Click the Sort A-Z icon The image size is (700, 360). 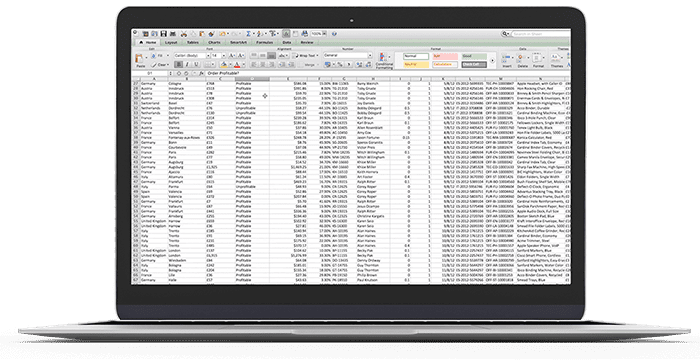click(x=259, y=34)
